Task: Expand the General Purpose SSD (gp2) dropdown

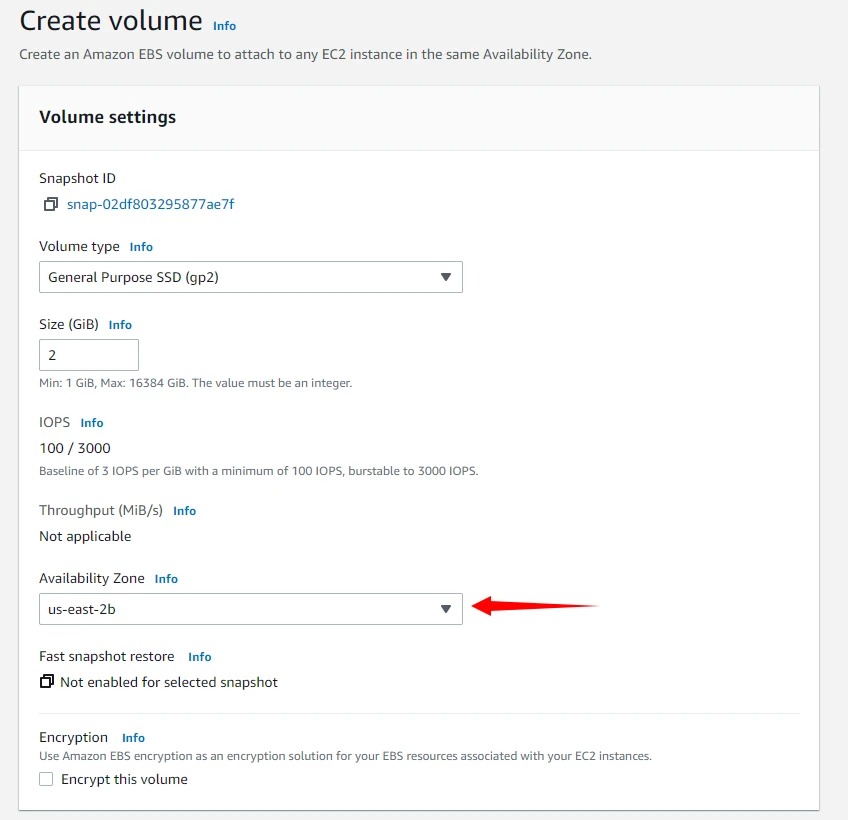Action: tap(250, 277)
